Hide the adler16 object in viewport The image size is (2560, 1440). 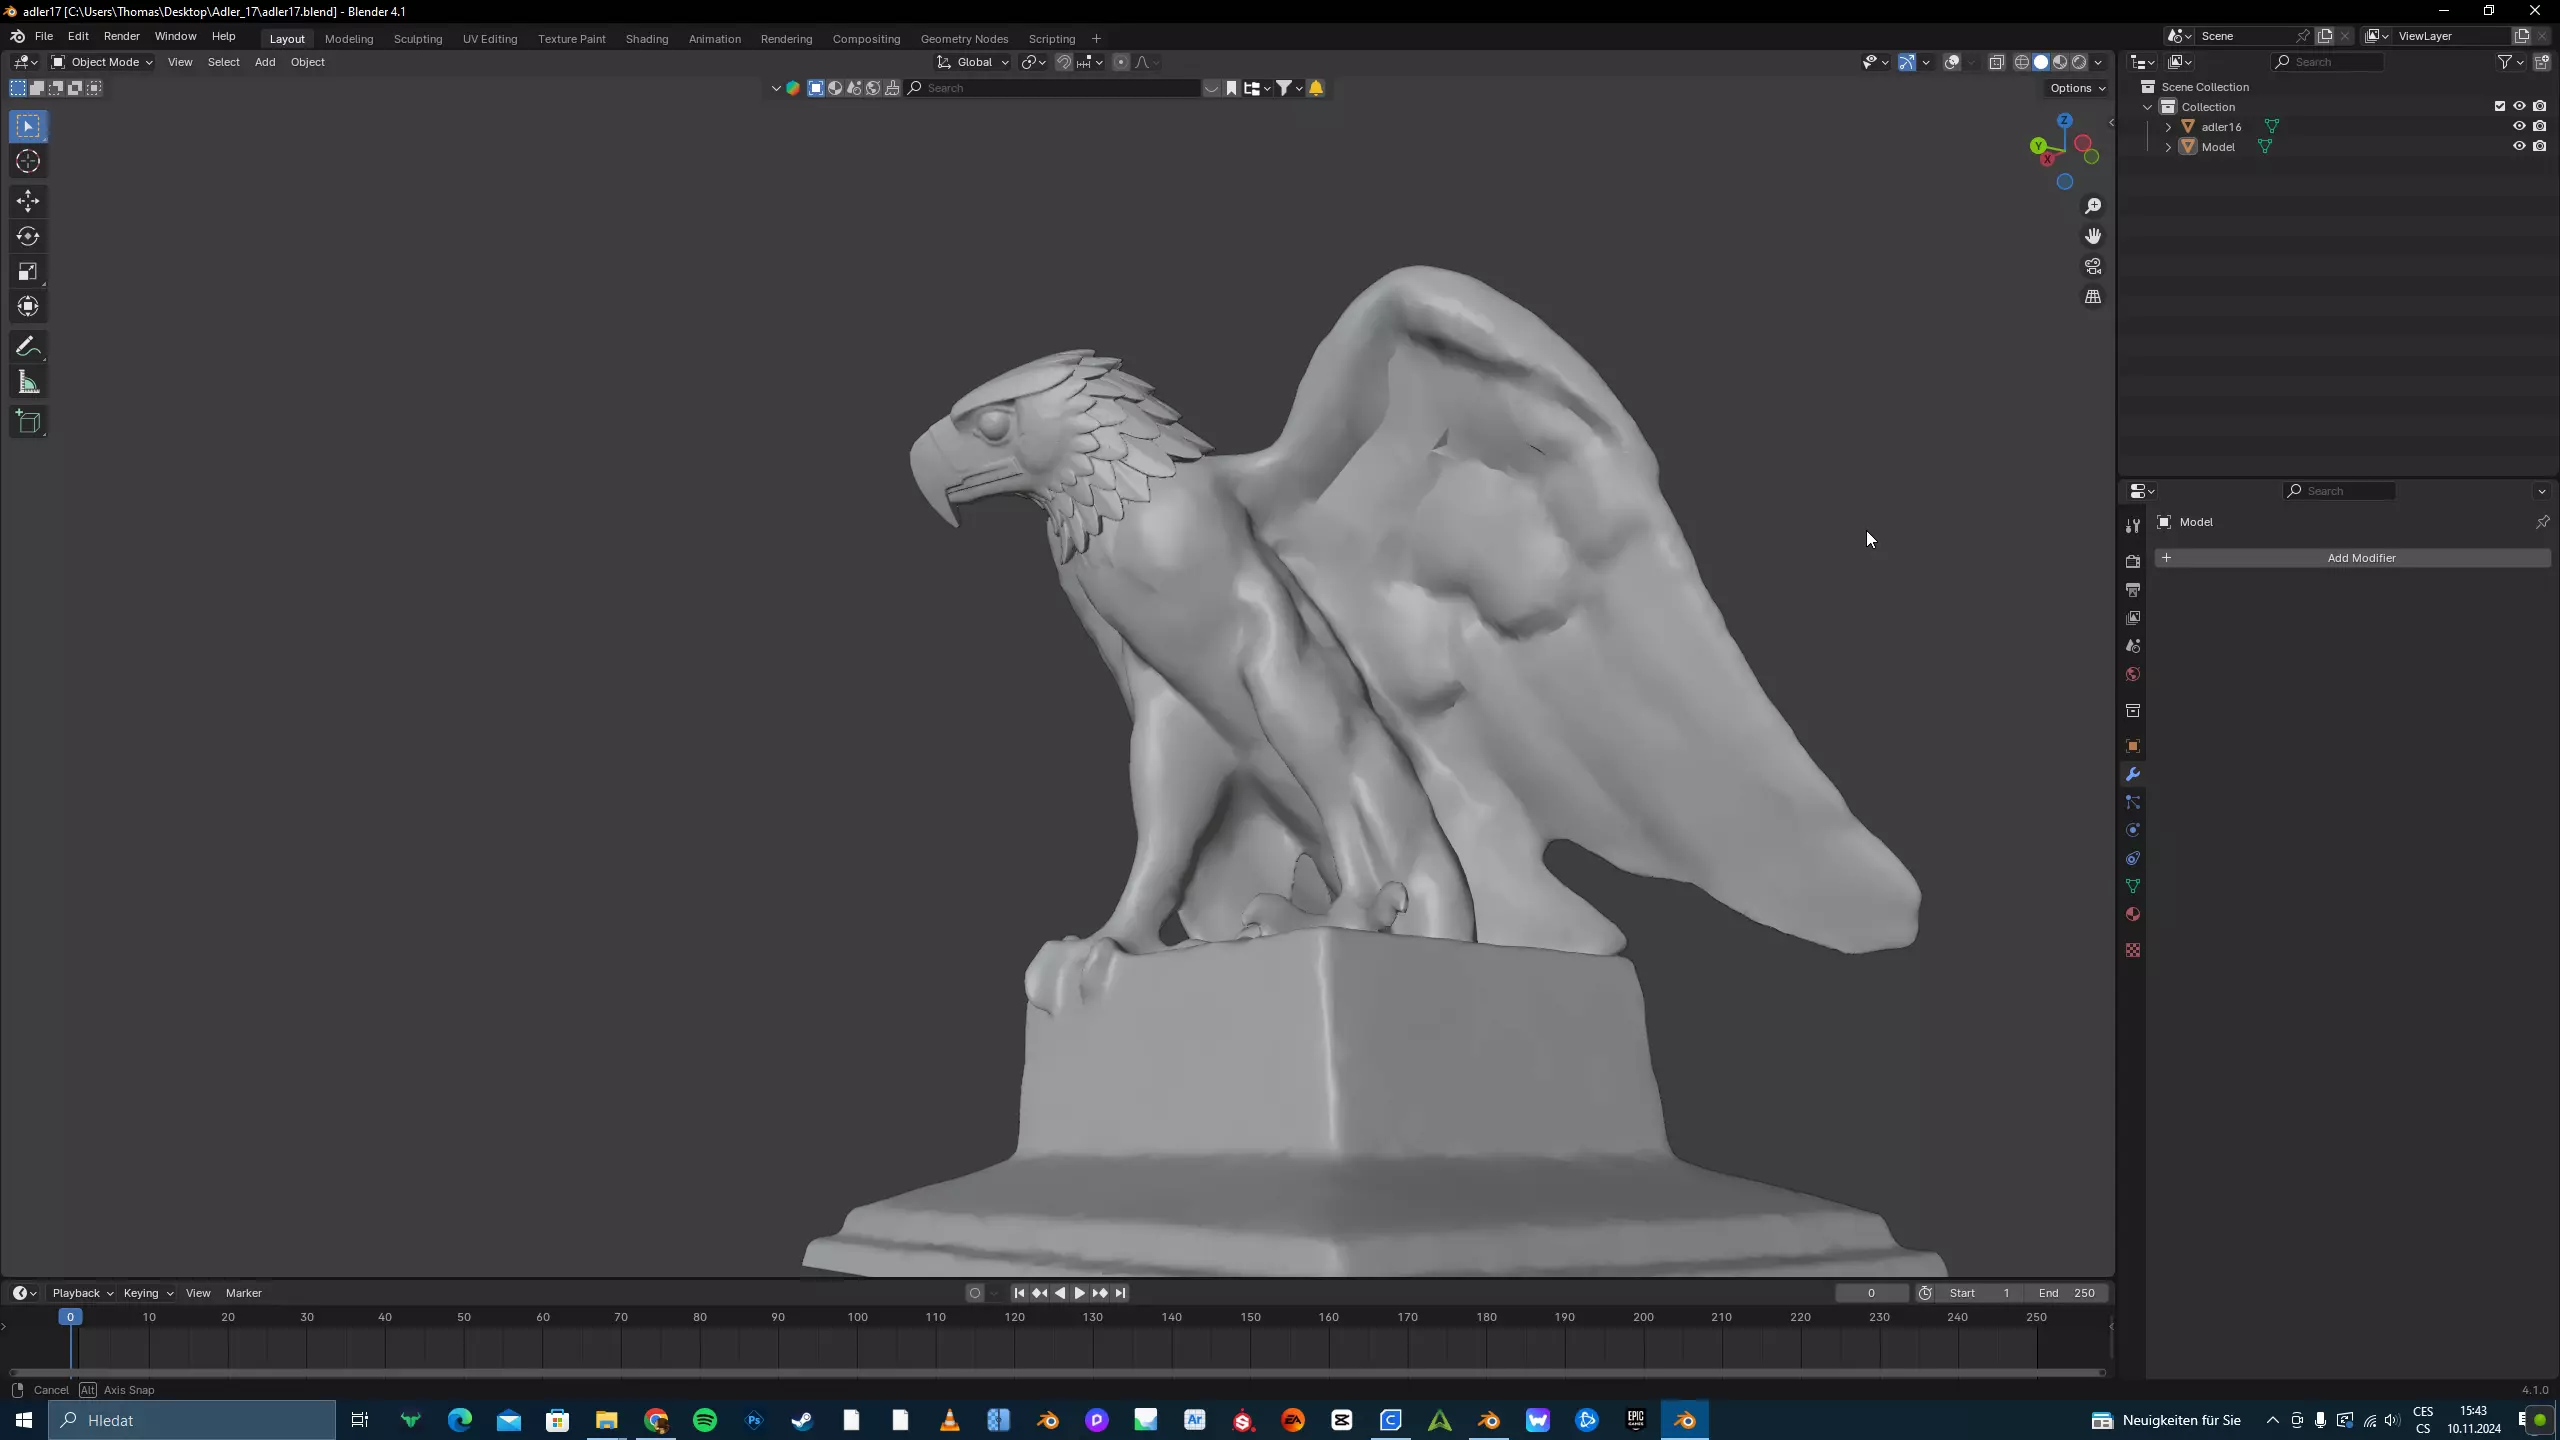2519,127
